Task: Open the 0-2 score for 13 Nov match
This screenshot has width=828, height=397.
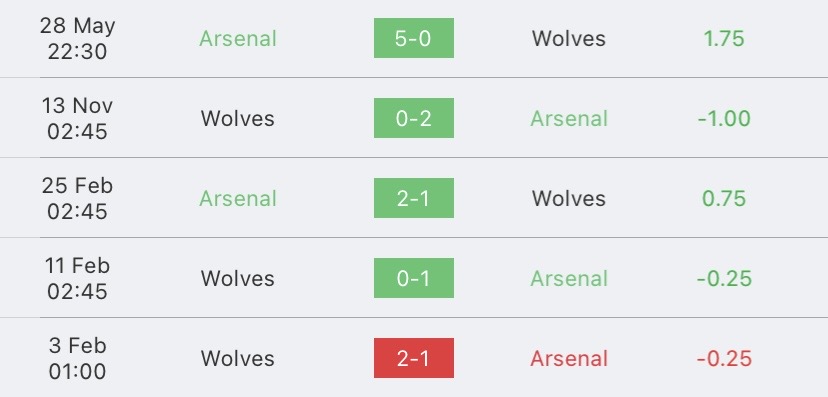Action: pos(413,118)
